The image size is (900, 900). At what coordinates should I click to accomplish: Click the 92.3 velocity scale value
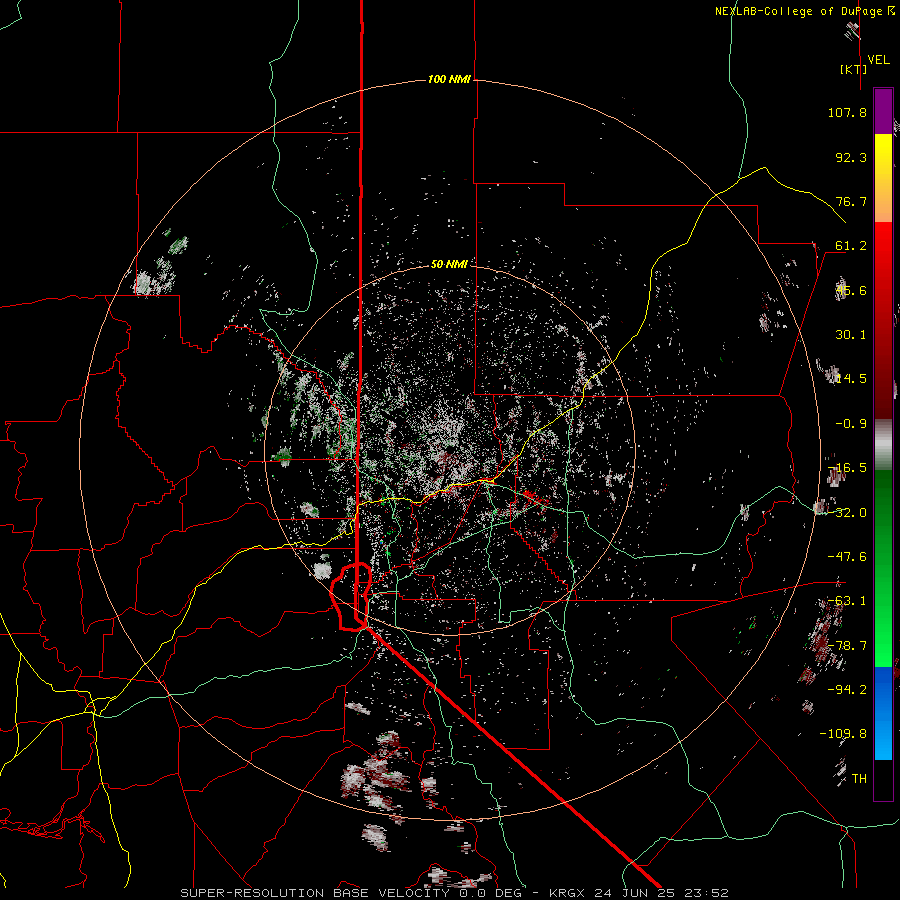click(851, 157)
